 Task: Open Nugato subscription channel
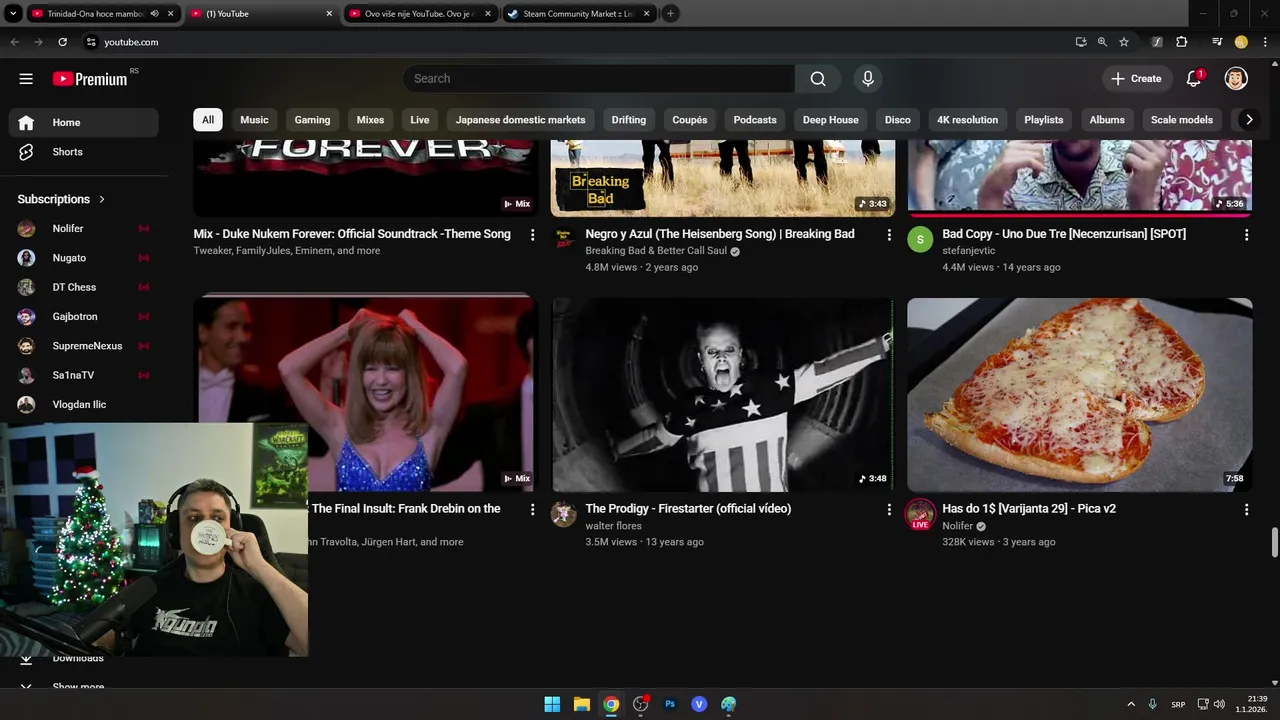[84, 258]
